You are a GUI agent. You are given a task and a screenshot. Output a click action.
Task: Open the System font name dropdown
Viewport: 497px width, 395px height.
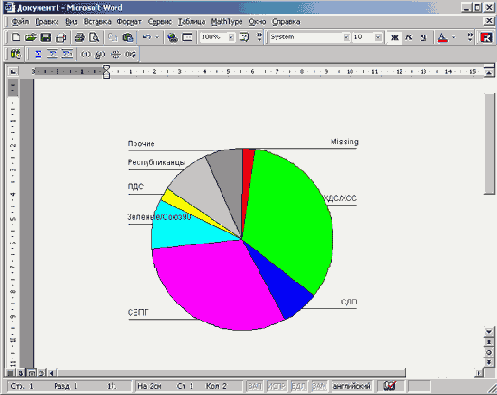347,37
